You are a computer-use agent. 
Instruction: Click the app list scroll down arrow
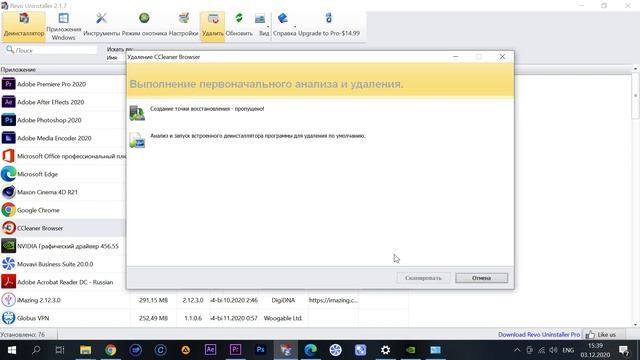pyautogui.click(x=636, y=324)
